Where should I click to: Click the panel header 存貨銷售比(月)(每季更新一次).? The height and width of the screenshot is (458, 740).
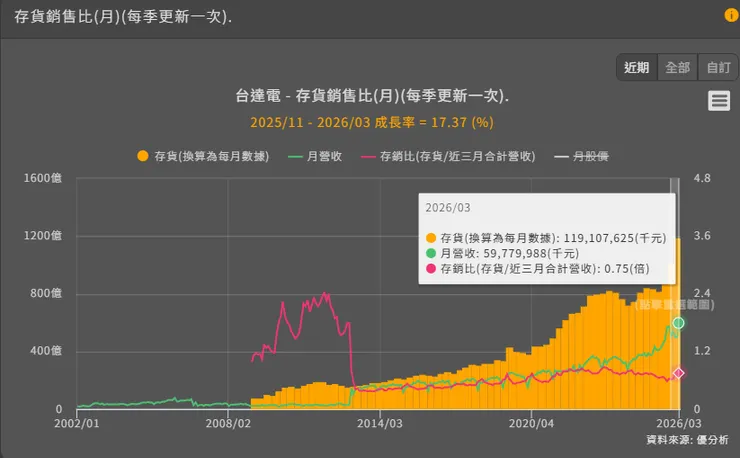(123, 17)
